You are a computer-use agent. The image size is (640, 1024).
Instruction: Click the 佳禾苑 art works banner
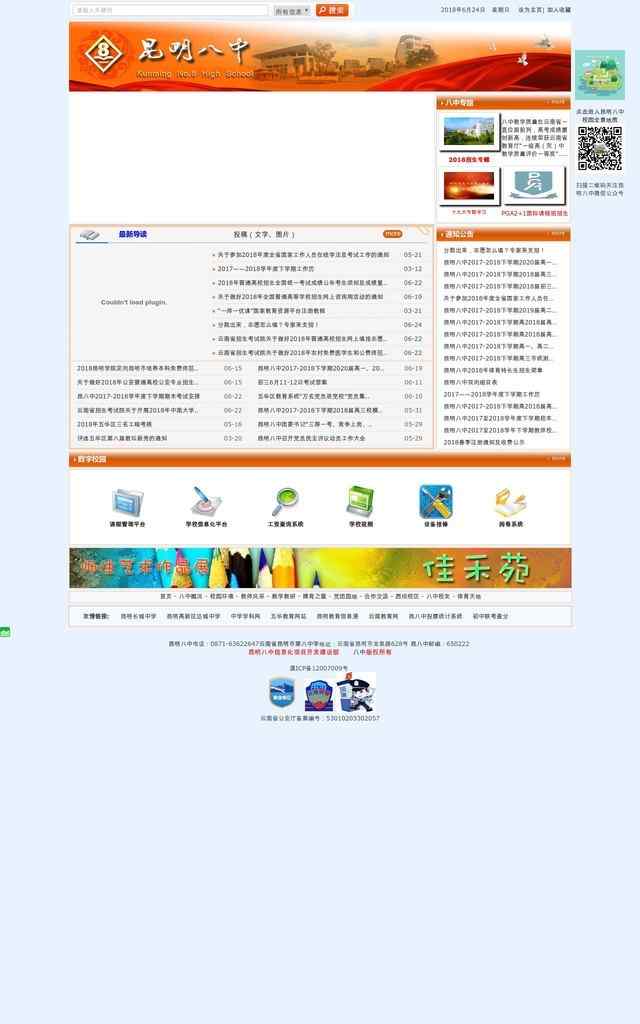click(320, 568)
